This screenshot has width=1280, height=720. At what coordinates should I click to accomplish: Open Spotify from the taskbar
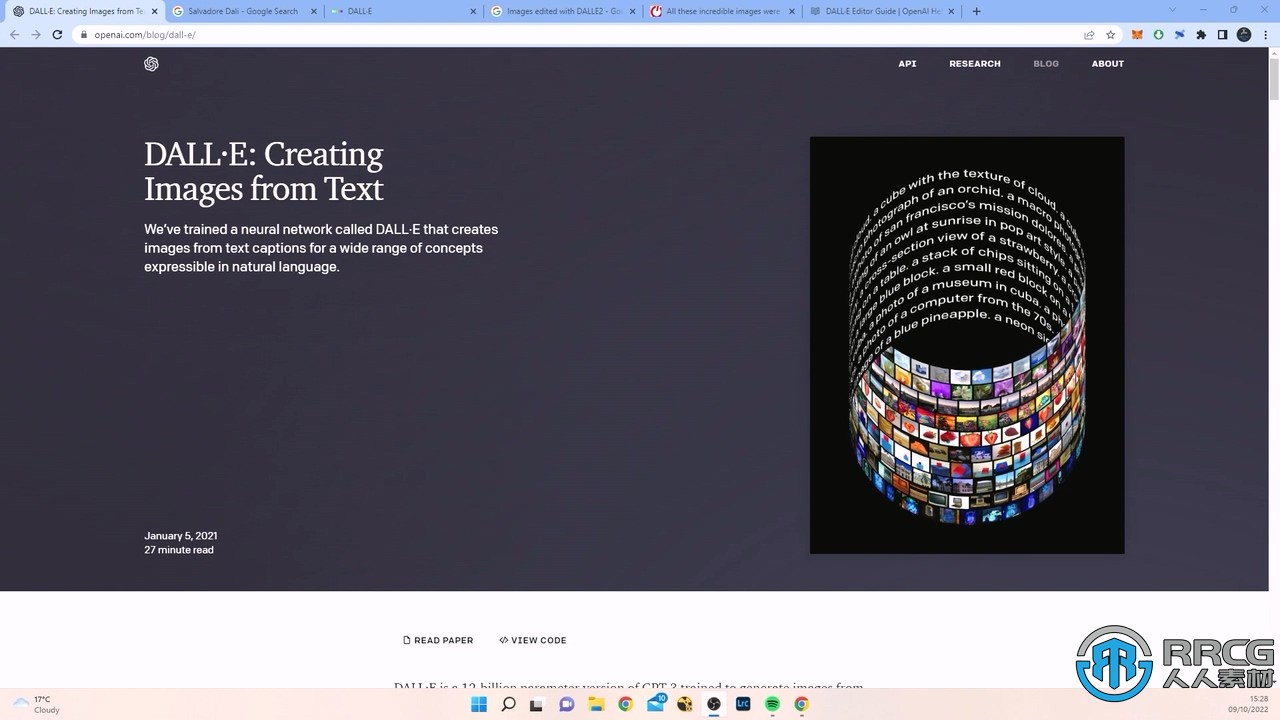point(772,704)
